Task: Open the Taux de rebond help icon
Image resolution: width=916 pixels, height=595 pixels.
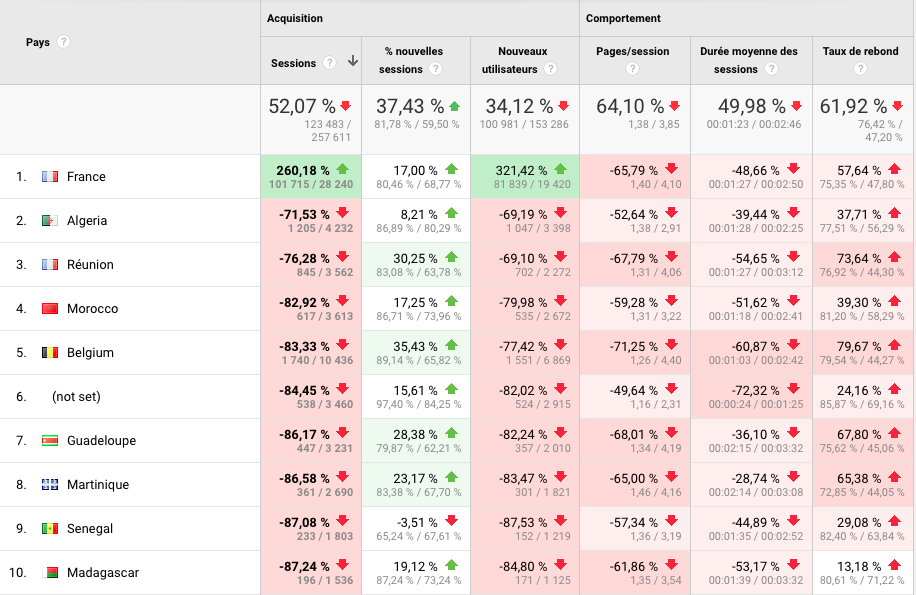Action: click(x=860, y=70)
